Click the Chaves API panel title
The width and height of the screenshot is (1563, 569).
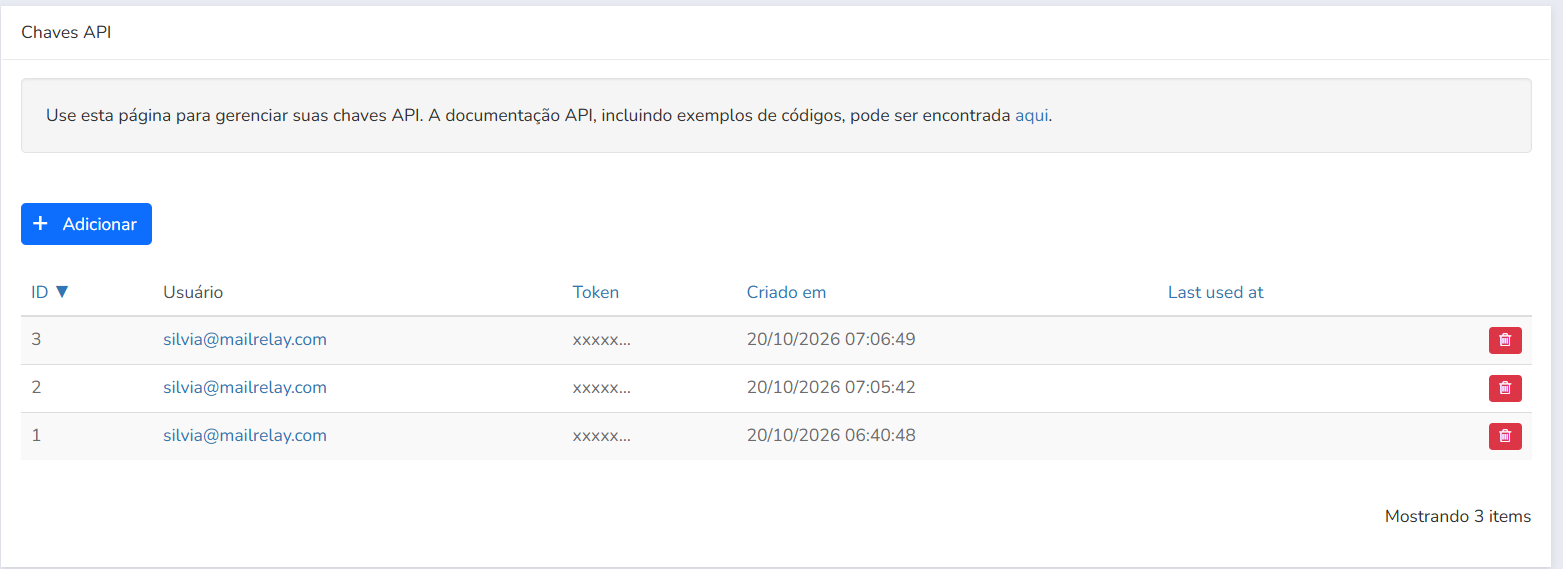[x=66, y=32]
